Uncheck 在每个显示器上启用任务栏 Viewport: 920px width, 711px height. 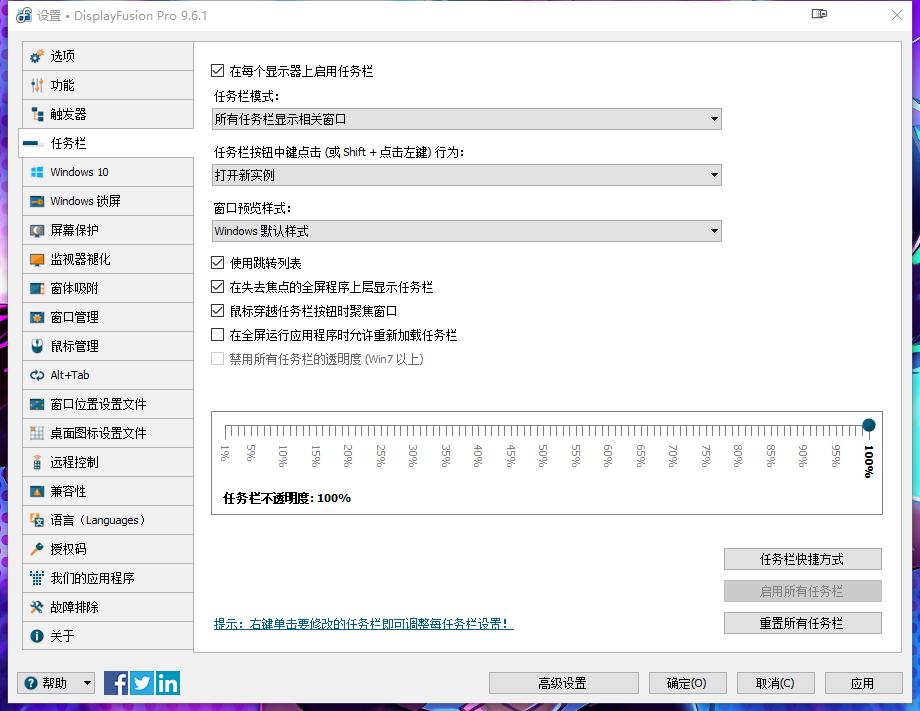216,71
